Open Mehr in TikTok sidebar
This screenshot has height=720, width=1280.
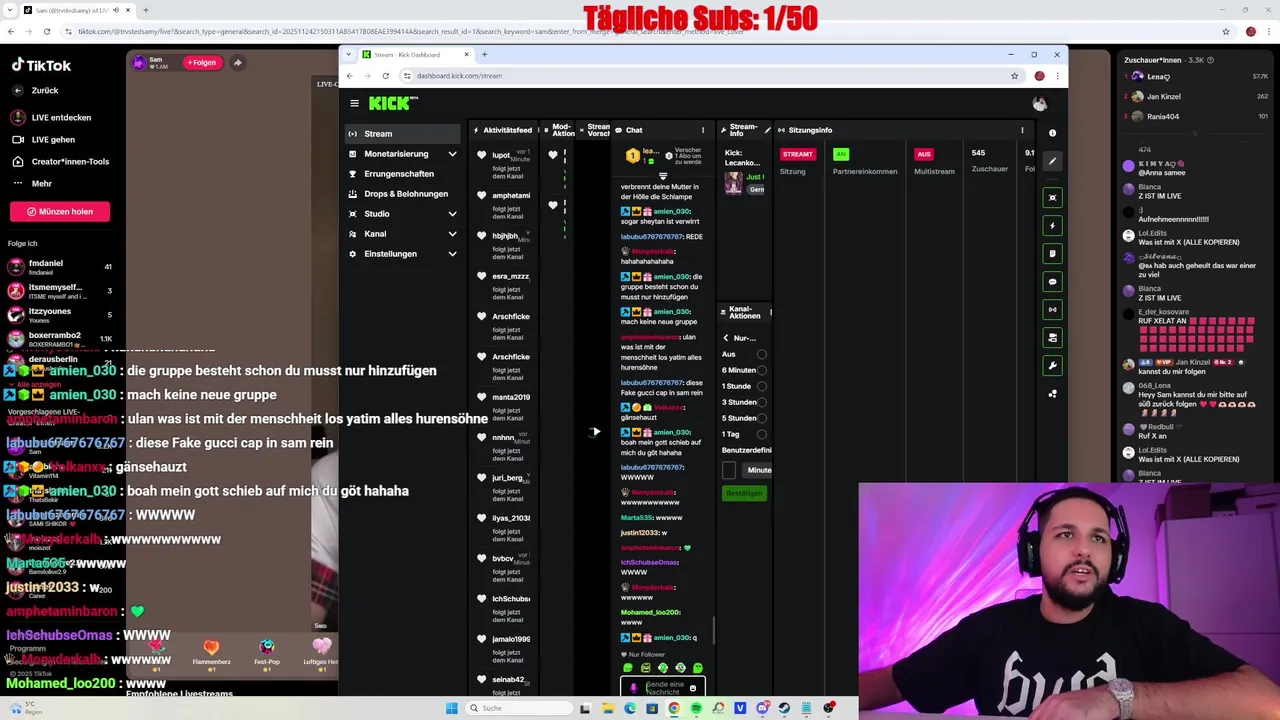[x=32, y=183]
